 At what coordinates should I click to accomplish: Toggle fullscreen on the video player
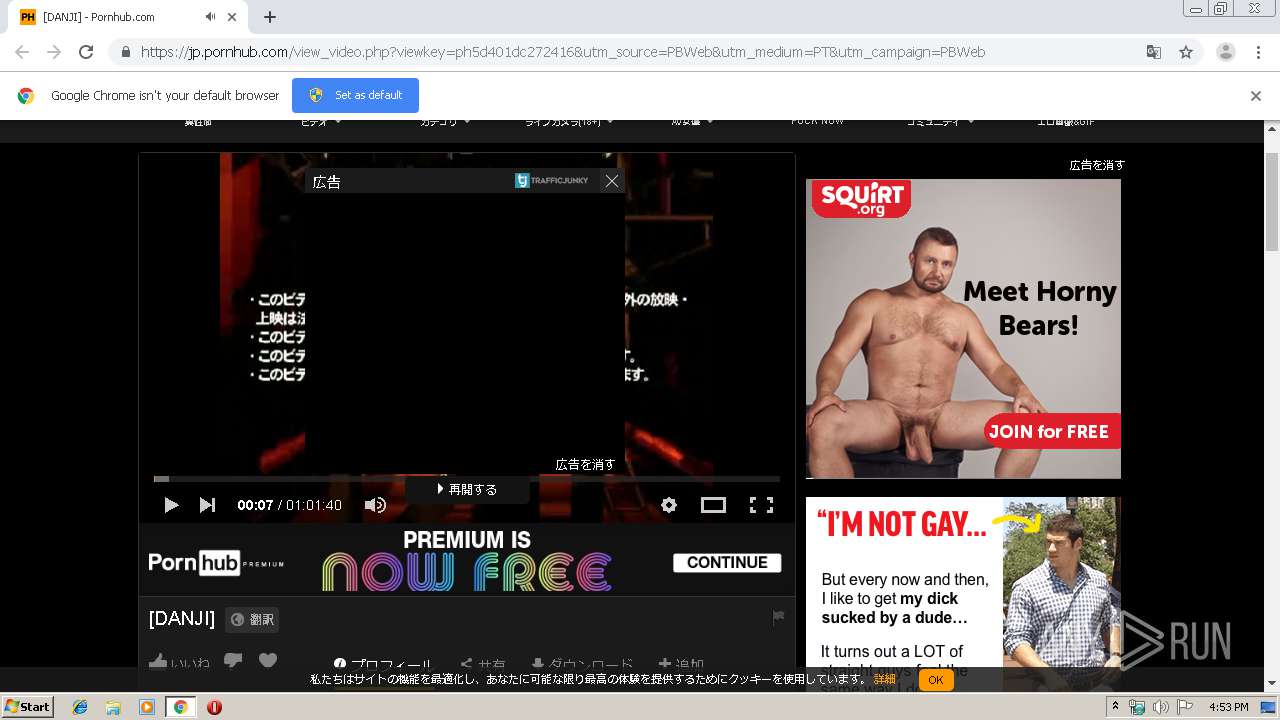[x=761, y=505]
